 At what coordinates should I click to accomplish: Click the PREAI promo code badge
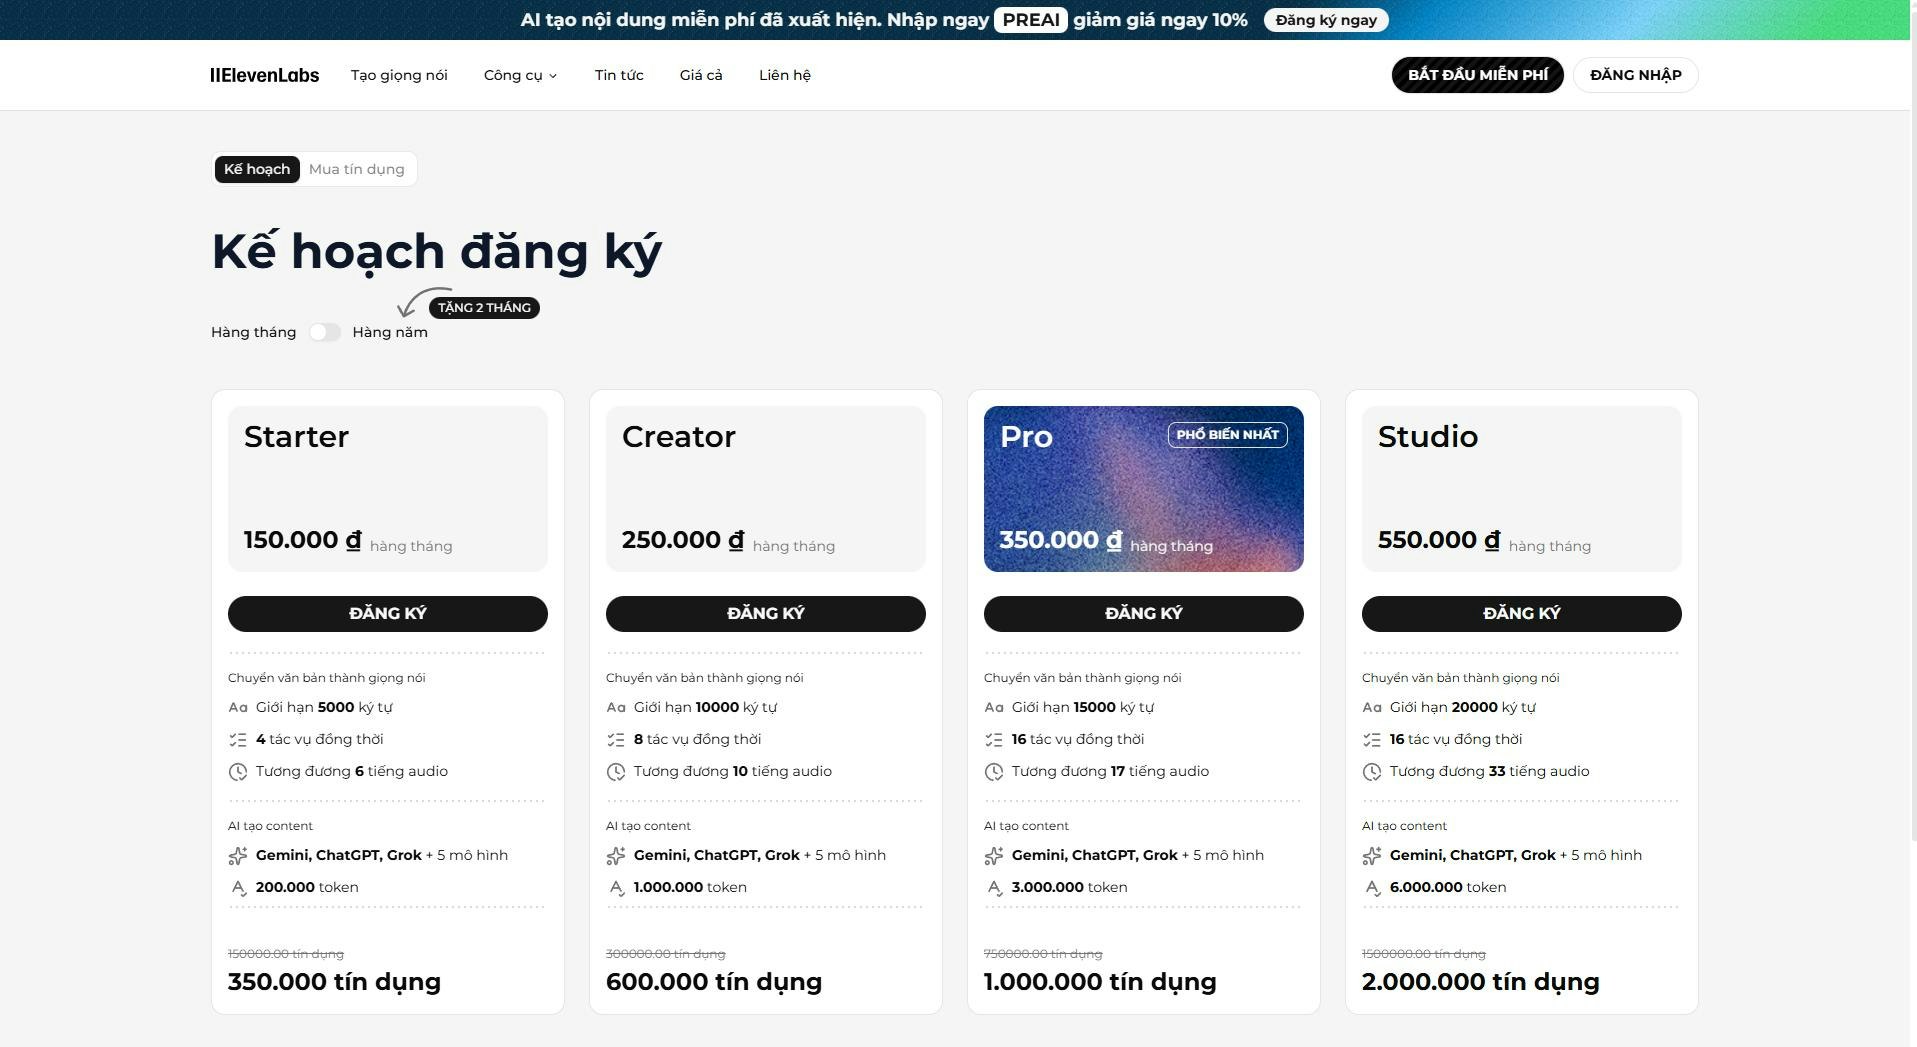[1030, 19]
